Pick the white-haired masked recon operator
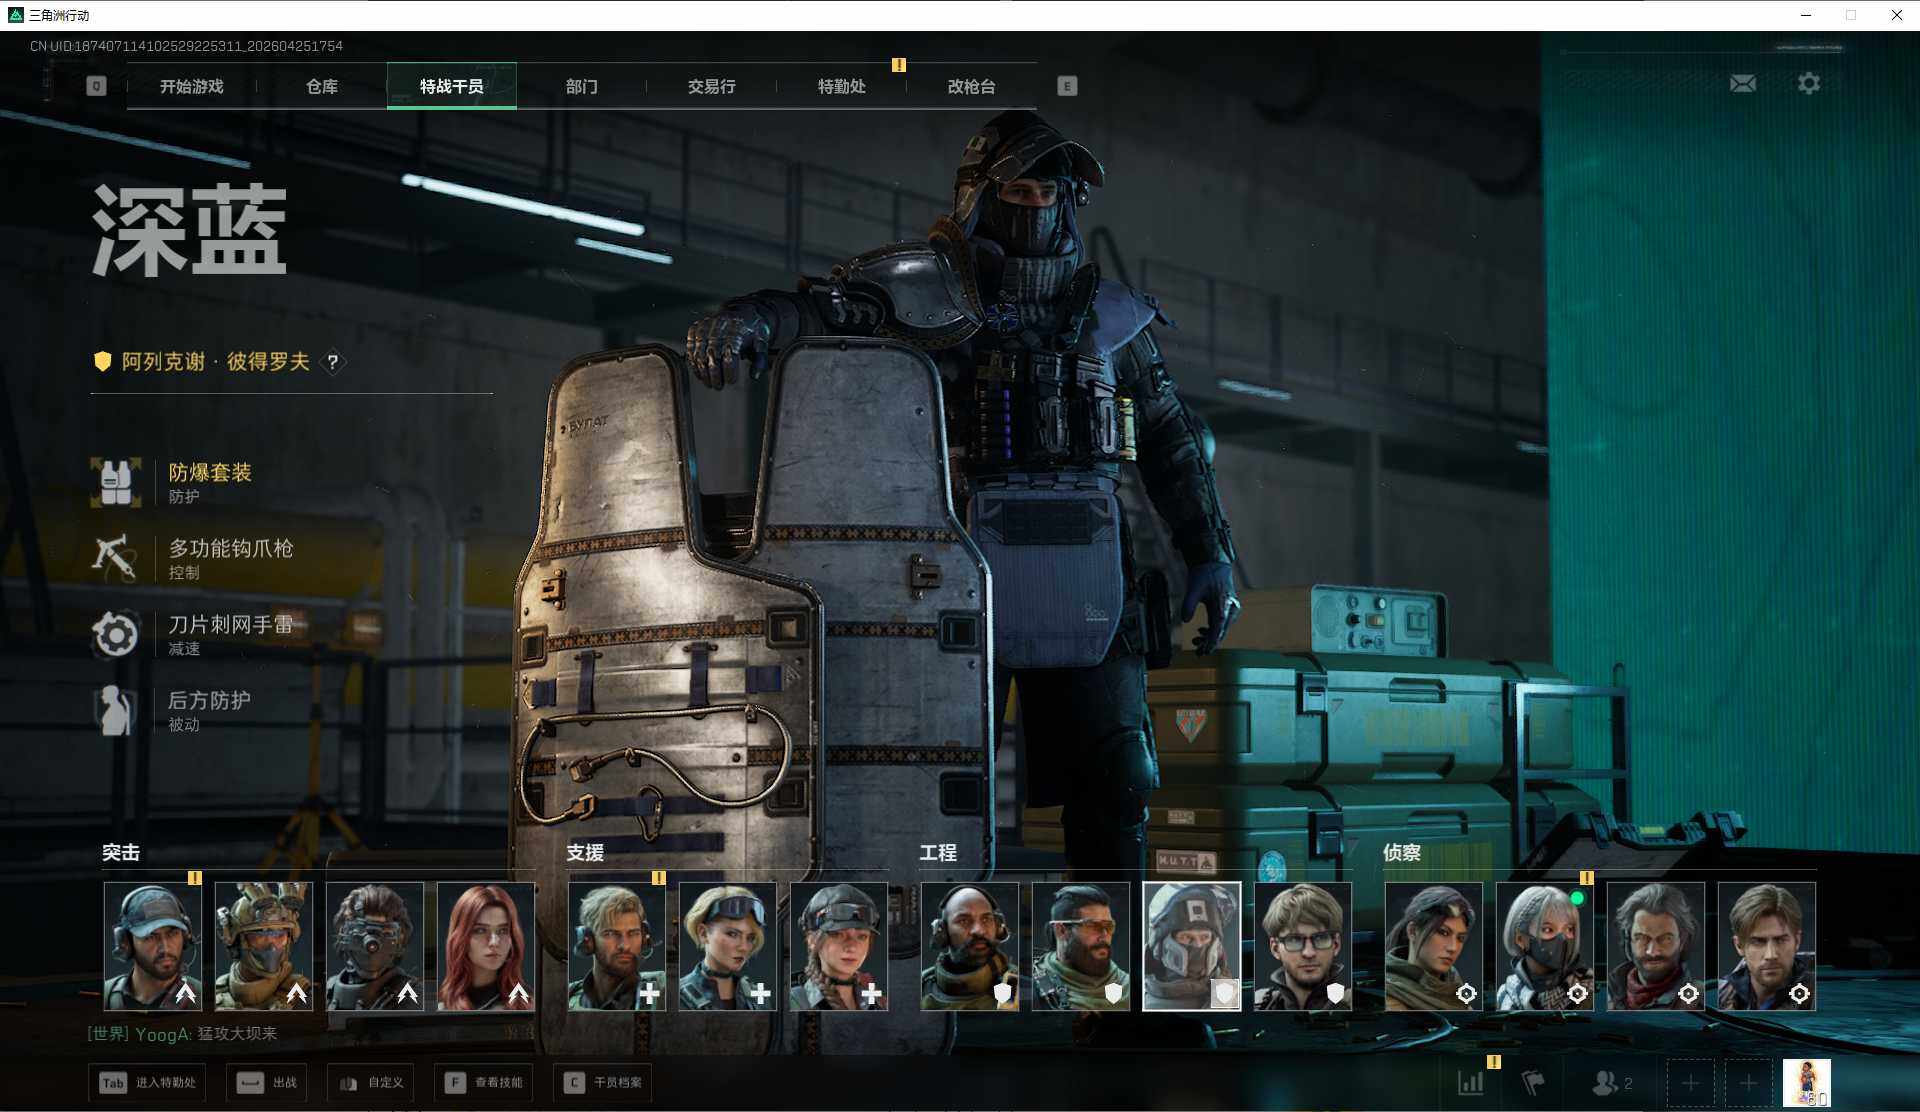Screen dimensions: 1920x1112 click(x=1544, y=945)
